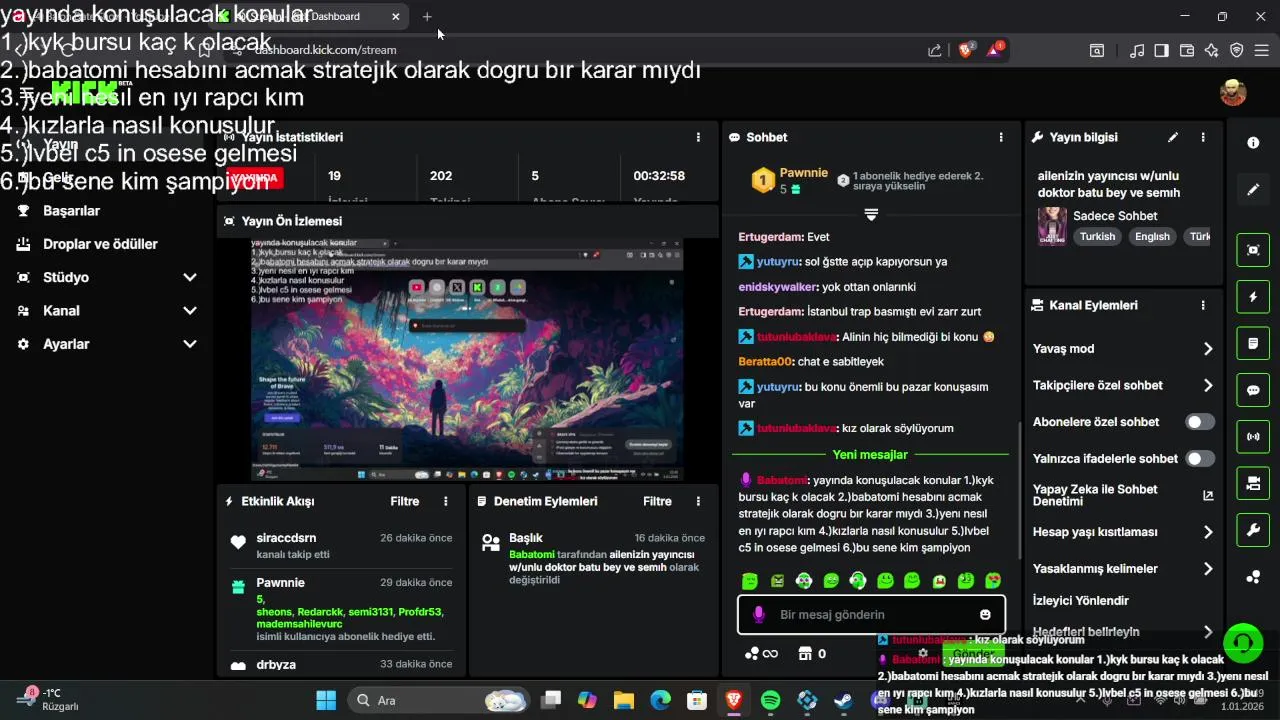This screenshot has height=720, width=1280.
Task: Open the Brave VPN shield icon
Action: click(1236, 50)
